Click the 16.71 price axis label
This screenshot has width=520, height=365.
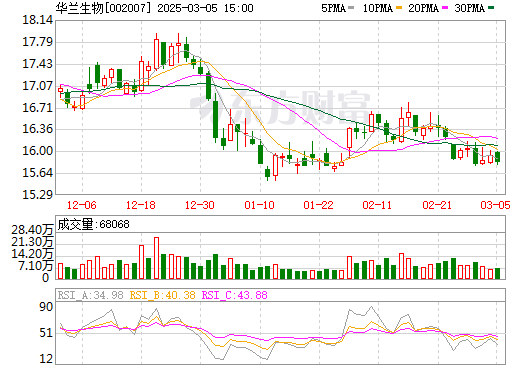37,108
